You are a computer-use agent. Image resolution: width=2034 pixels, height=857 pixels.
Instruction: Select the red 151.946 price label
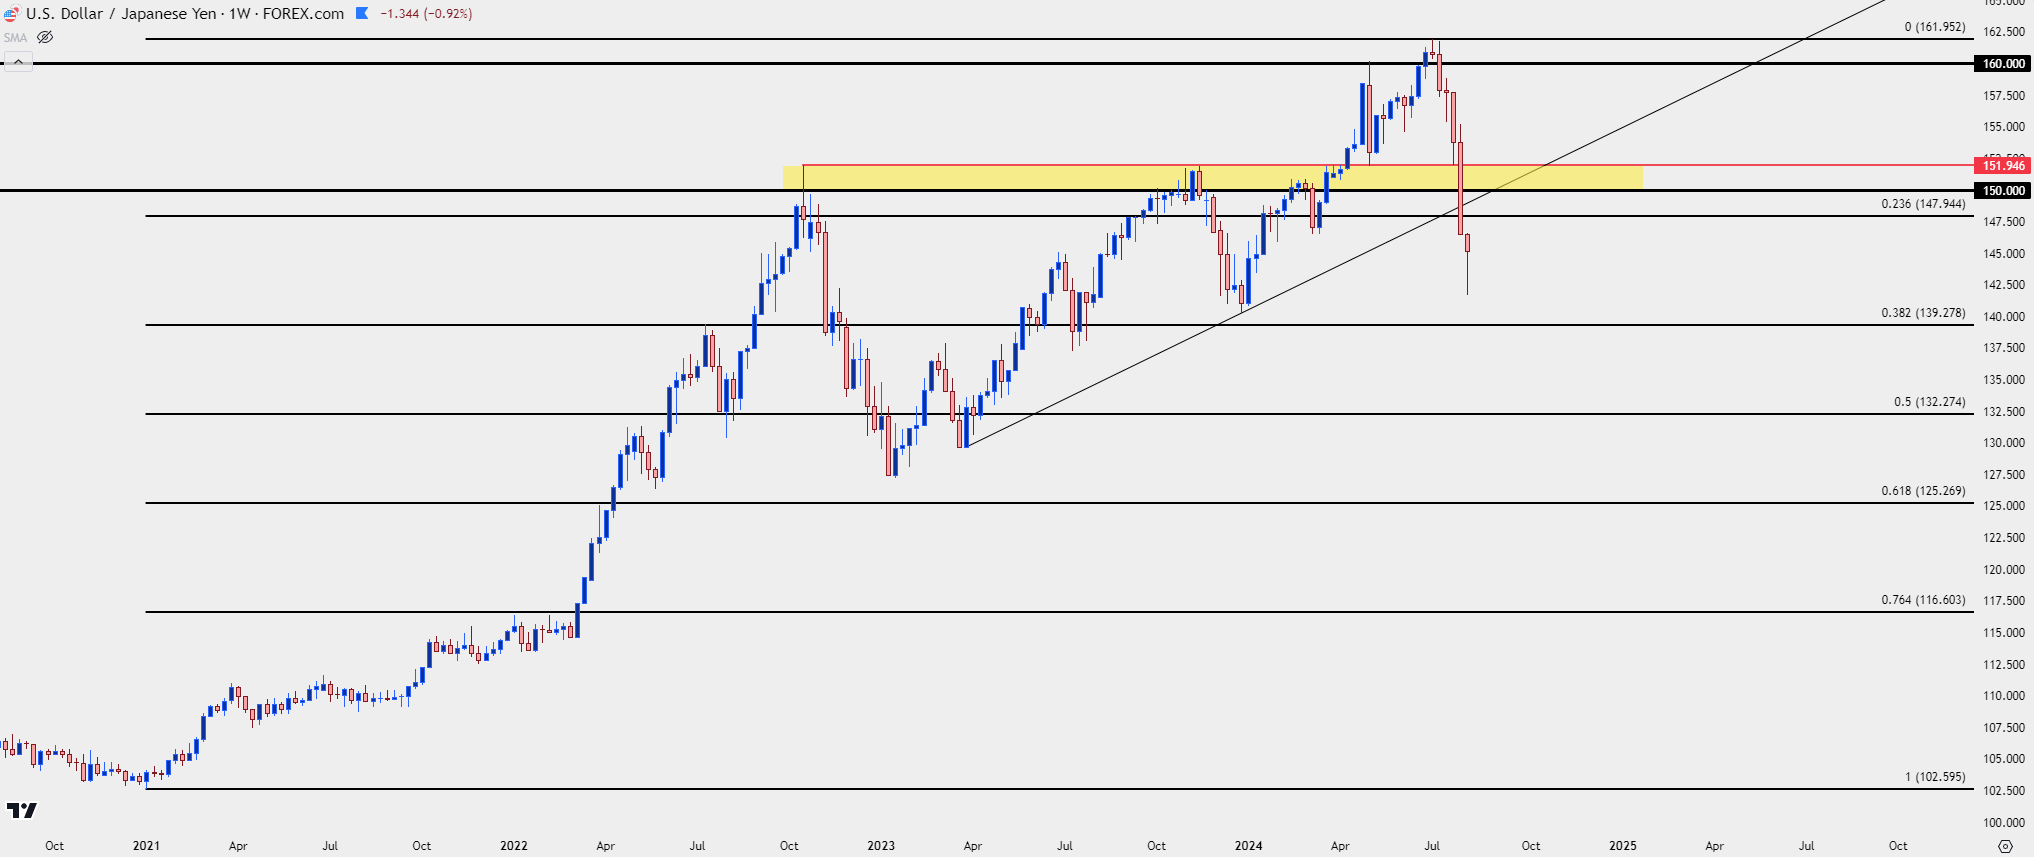(2004, 166)
